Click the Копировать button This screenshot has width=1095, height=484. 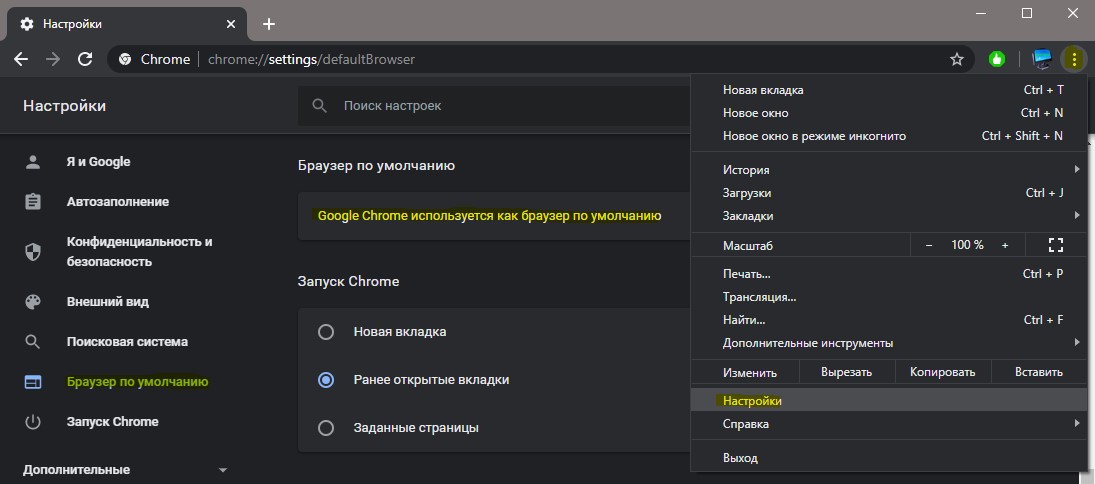click(x=943, y=372)
